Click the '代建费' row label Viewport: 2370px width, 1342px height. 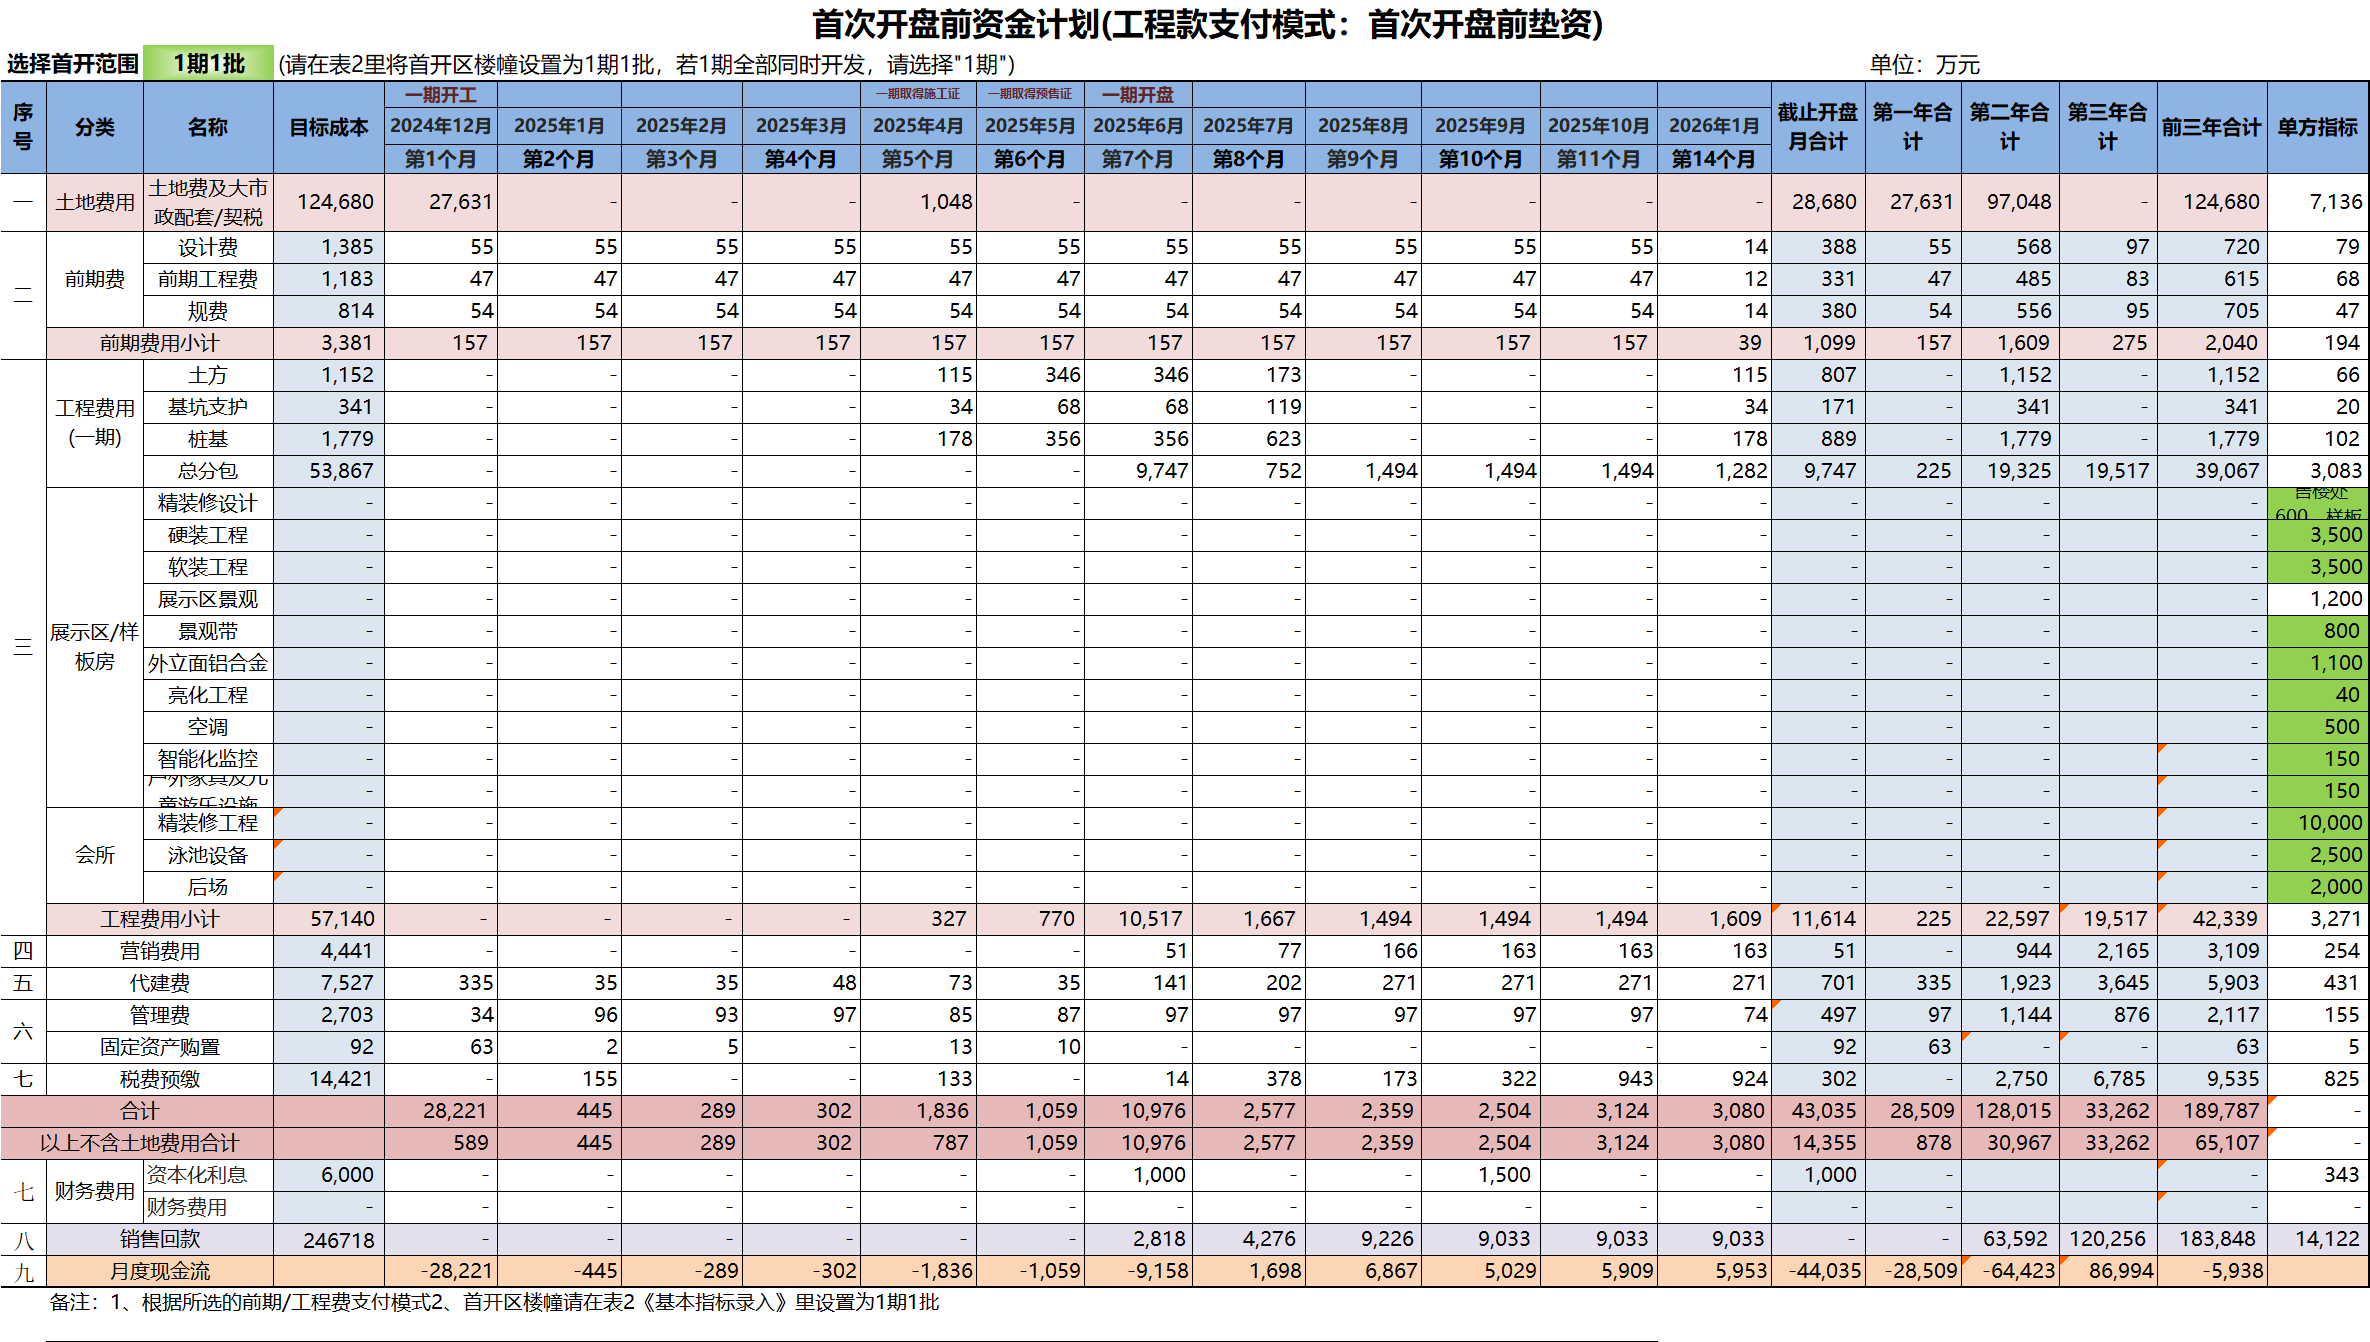click(159, 983)
